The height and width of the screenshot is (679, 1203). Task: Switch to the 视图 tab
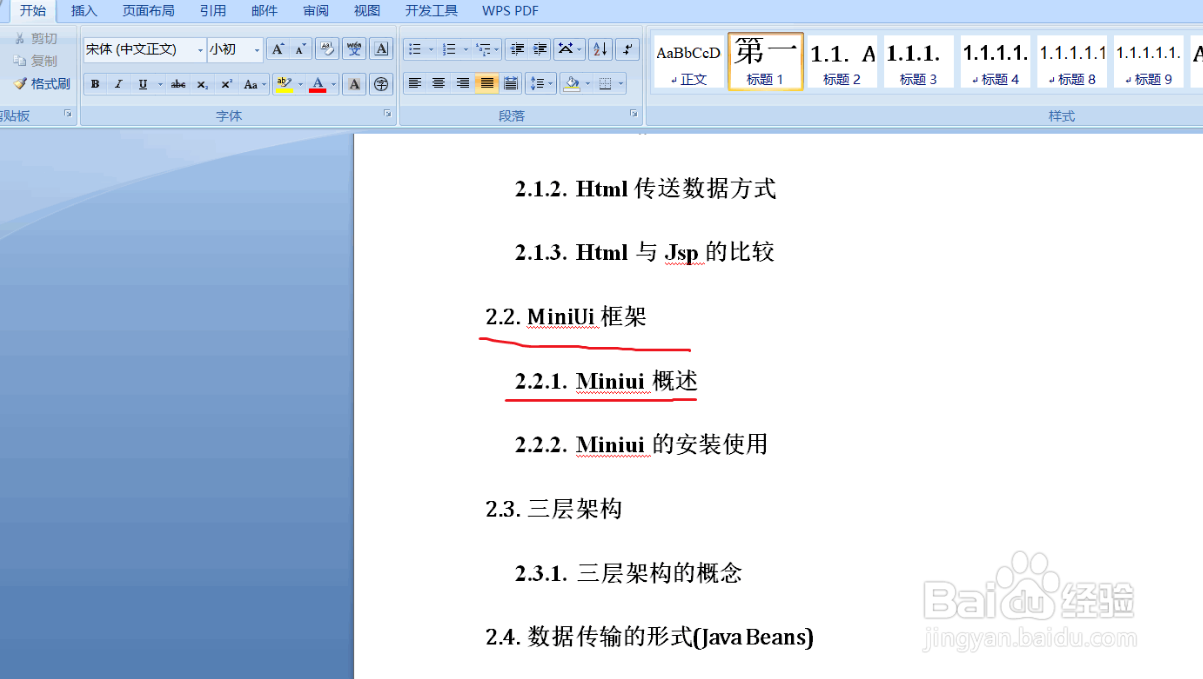(x=367, y=11)
